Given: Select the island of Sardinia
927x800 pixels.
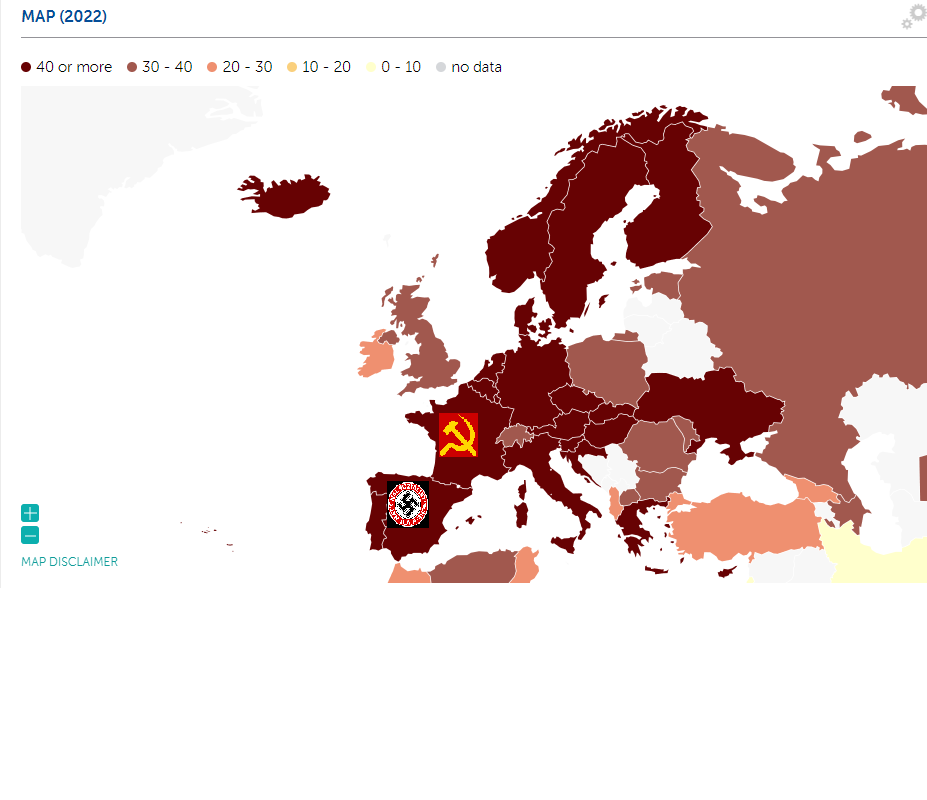Looking at the screenshot, I should click(521, 514).
